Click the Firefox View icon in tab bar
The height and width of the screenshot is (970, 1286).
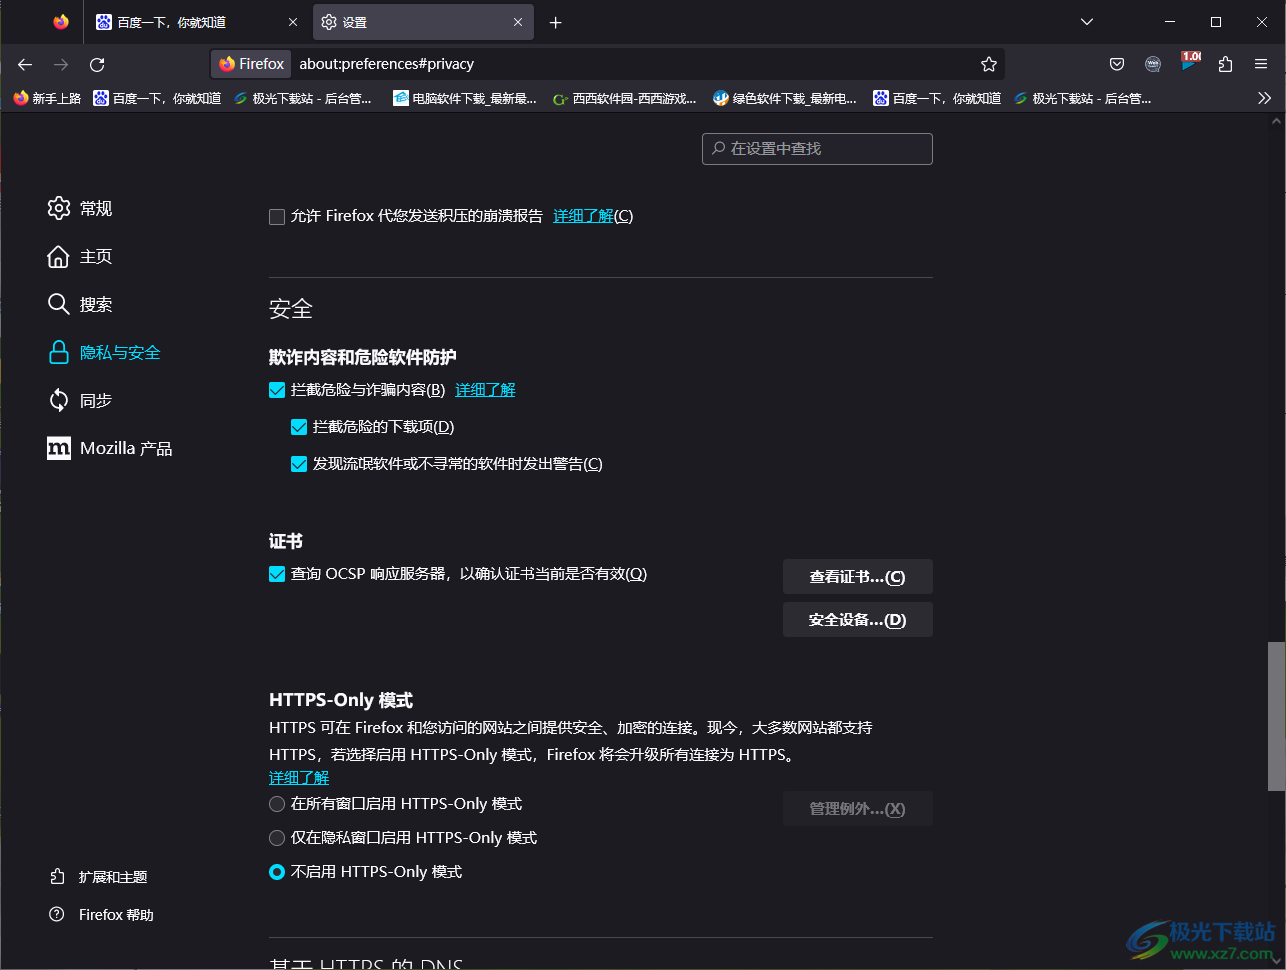[61, 22]
